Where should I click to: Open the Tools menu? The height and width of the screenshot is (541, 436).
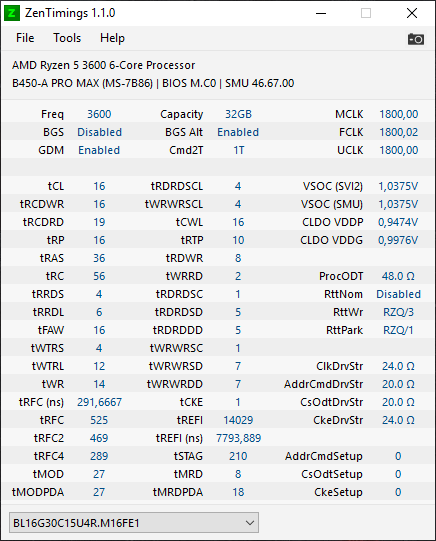click(67, 38)
